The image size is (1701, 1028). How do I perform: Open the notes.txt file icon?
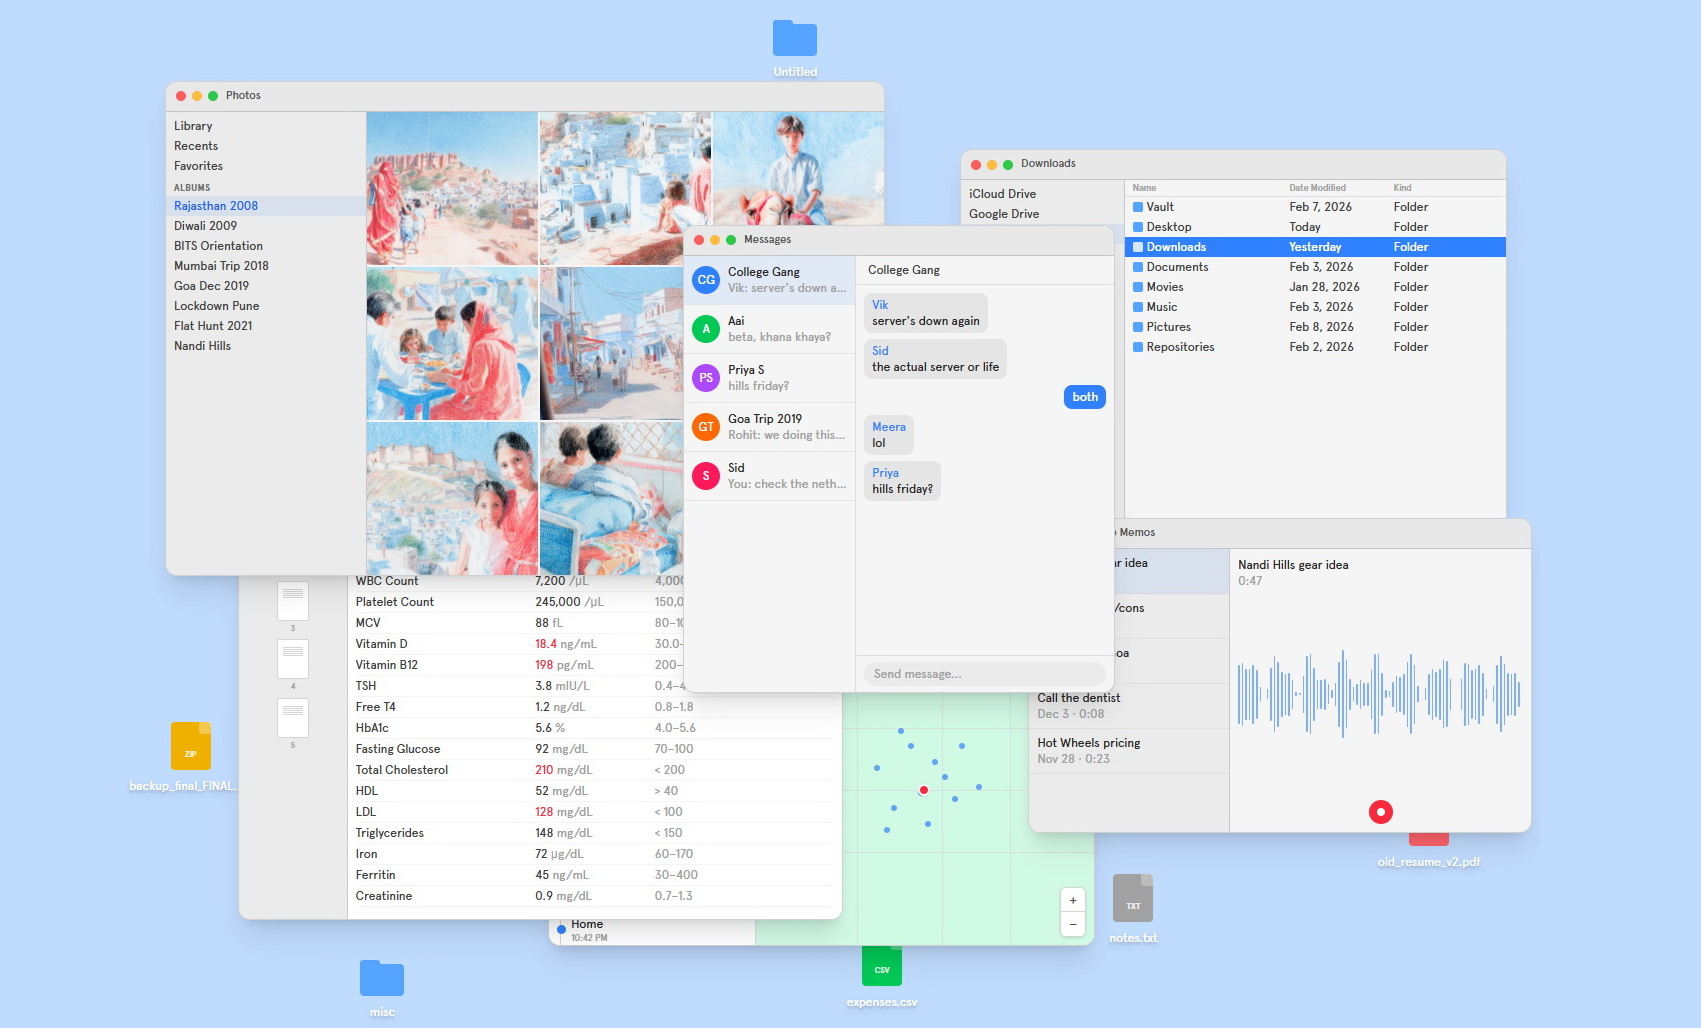pos(1132,900)
